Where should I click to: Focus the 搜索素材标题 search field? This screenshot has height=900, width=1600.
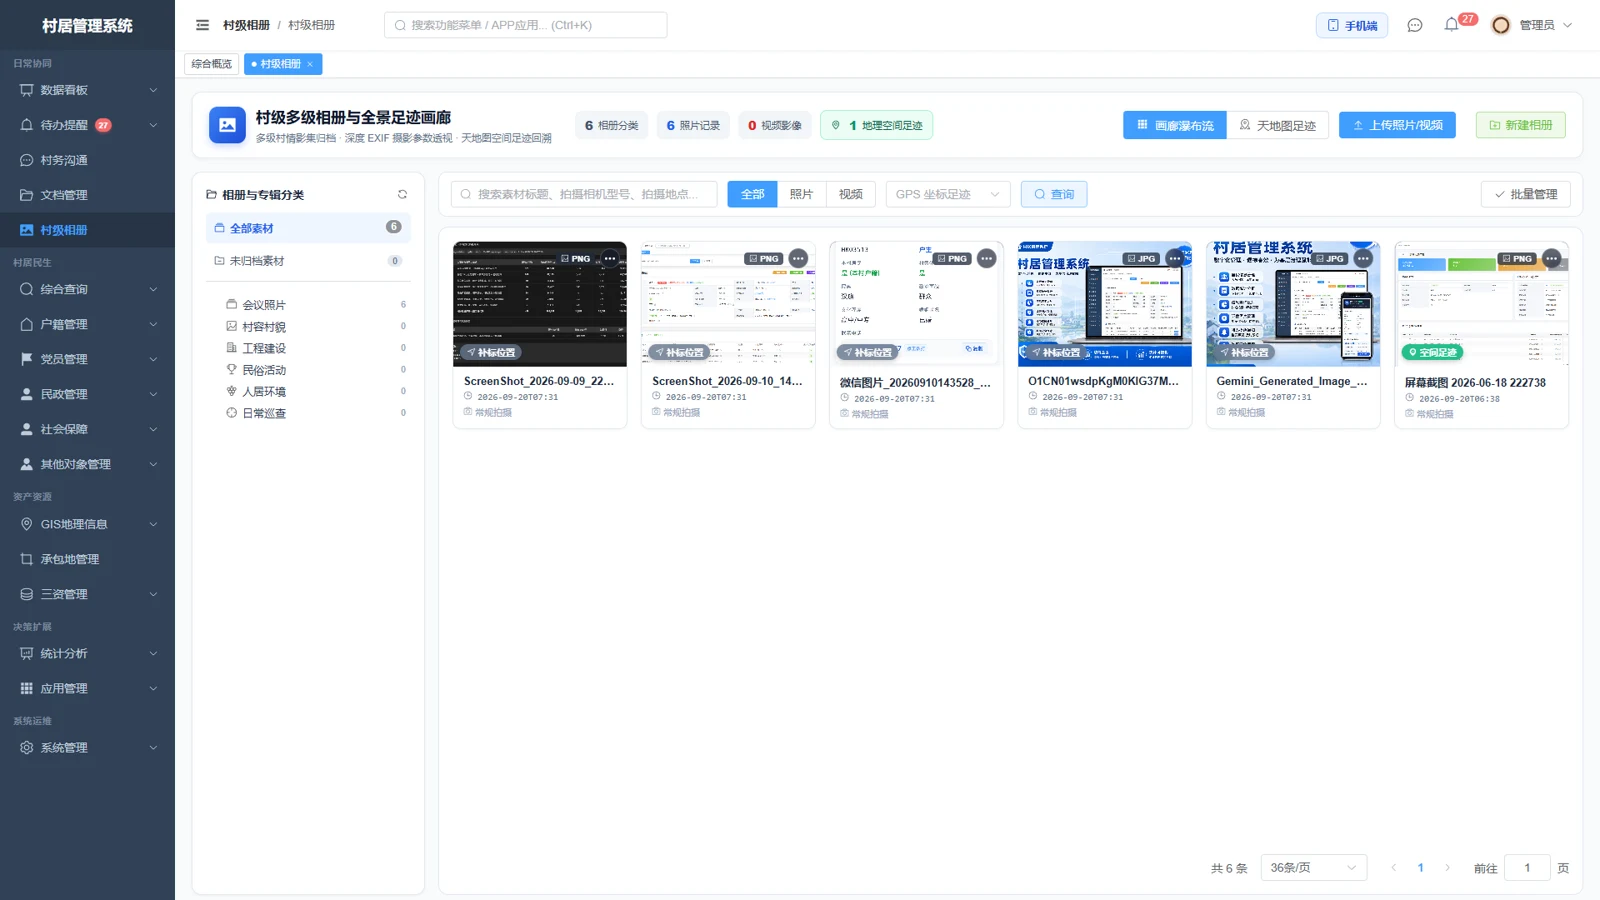tap(584, 194)
